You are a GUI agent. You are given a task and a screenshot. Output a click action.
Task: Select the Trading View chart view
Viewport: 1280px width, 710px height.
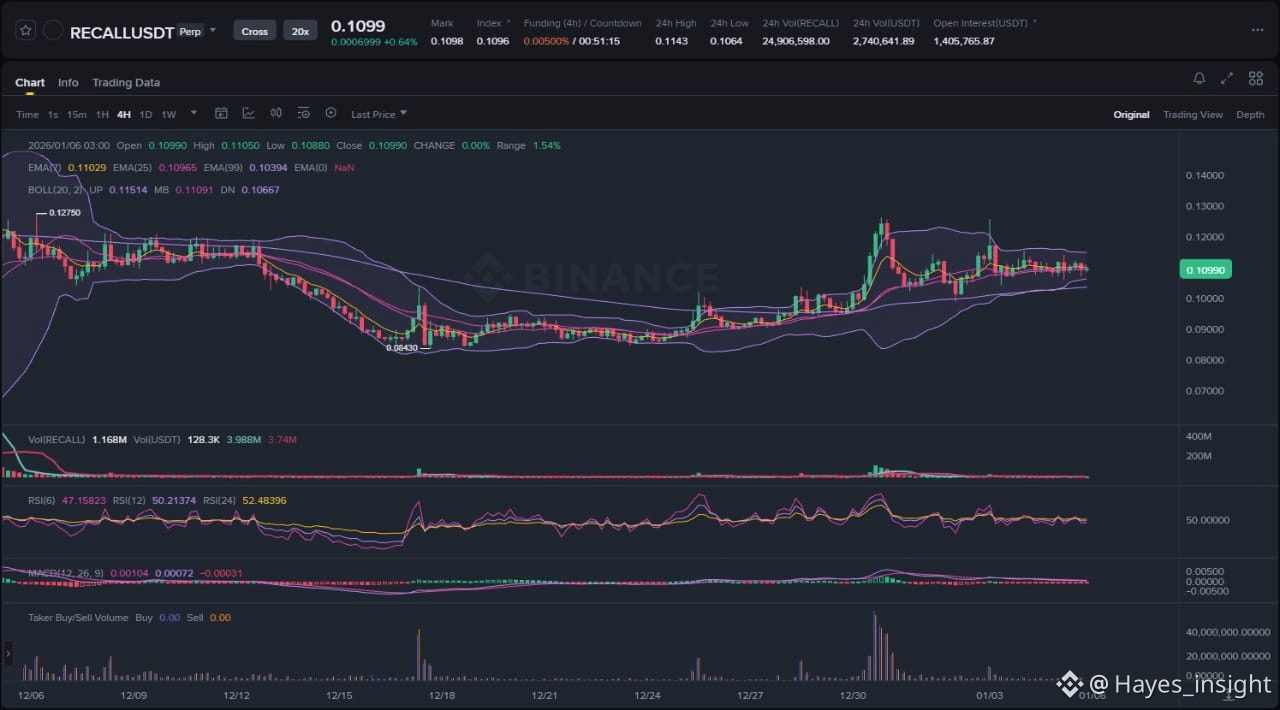[1192, 115]
